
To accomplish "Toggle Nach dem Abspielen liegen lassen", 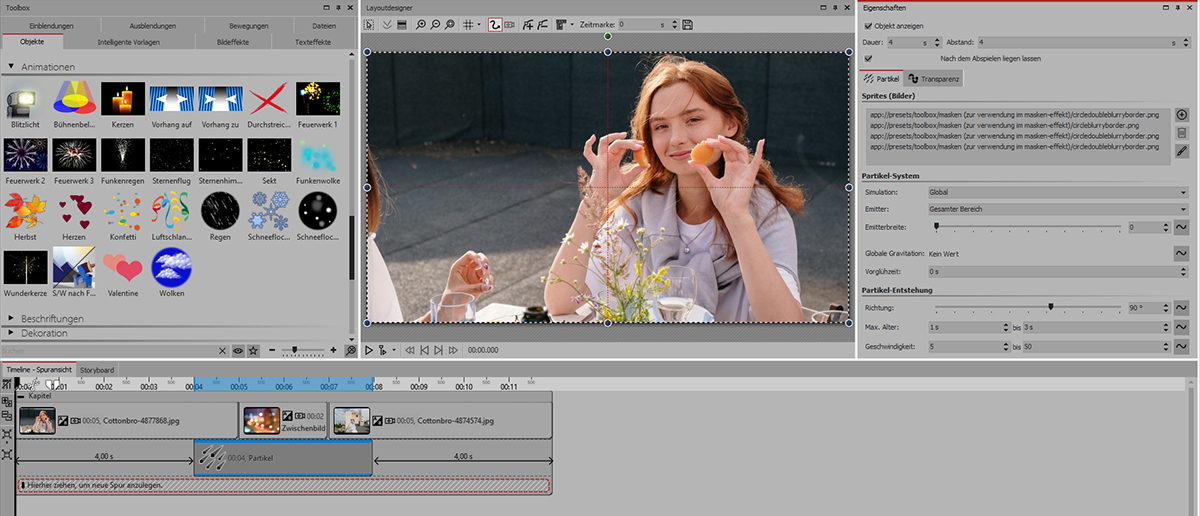I will click(x=868, y=59).
